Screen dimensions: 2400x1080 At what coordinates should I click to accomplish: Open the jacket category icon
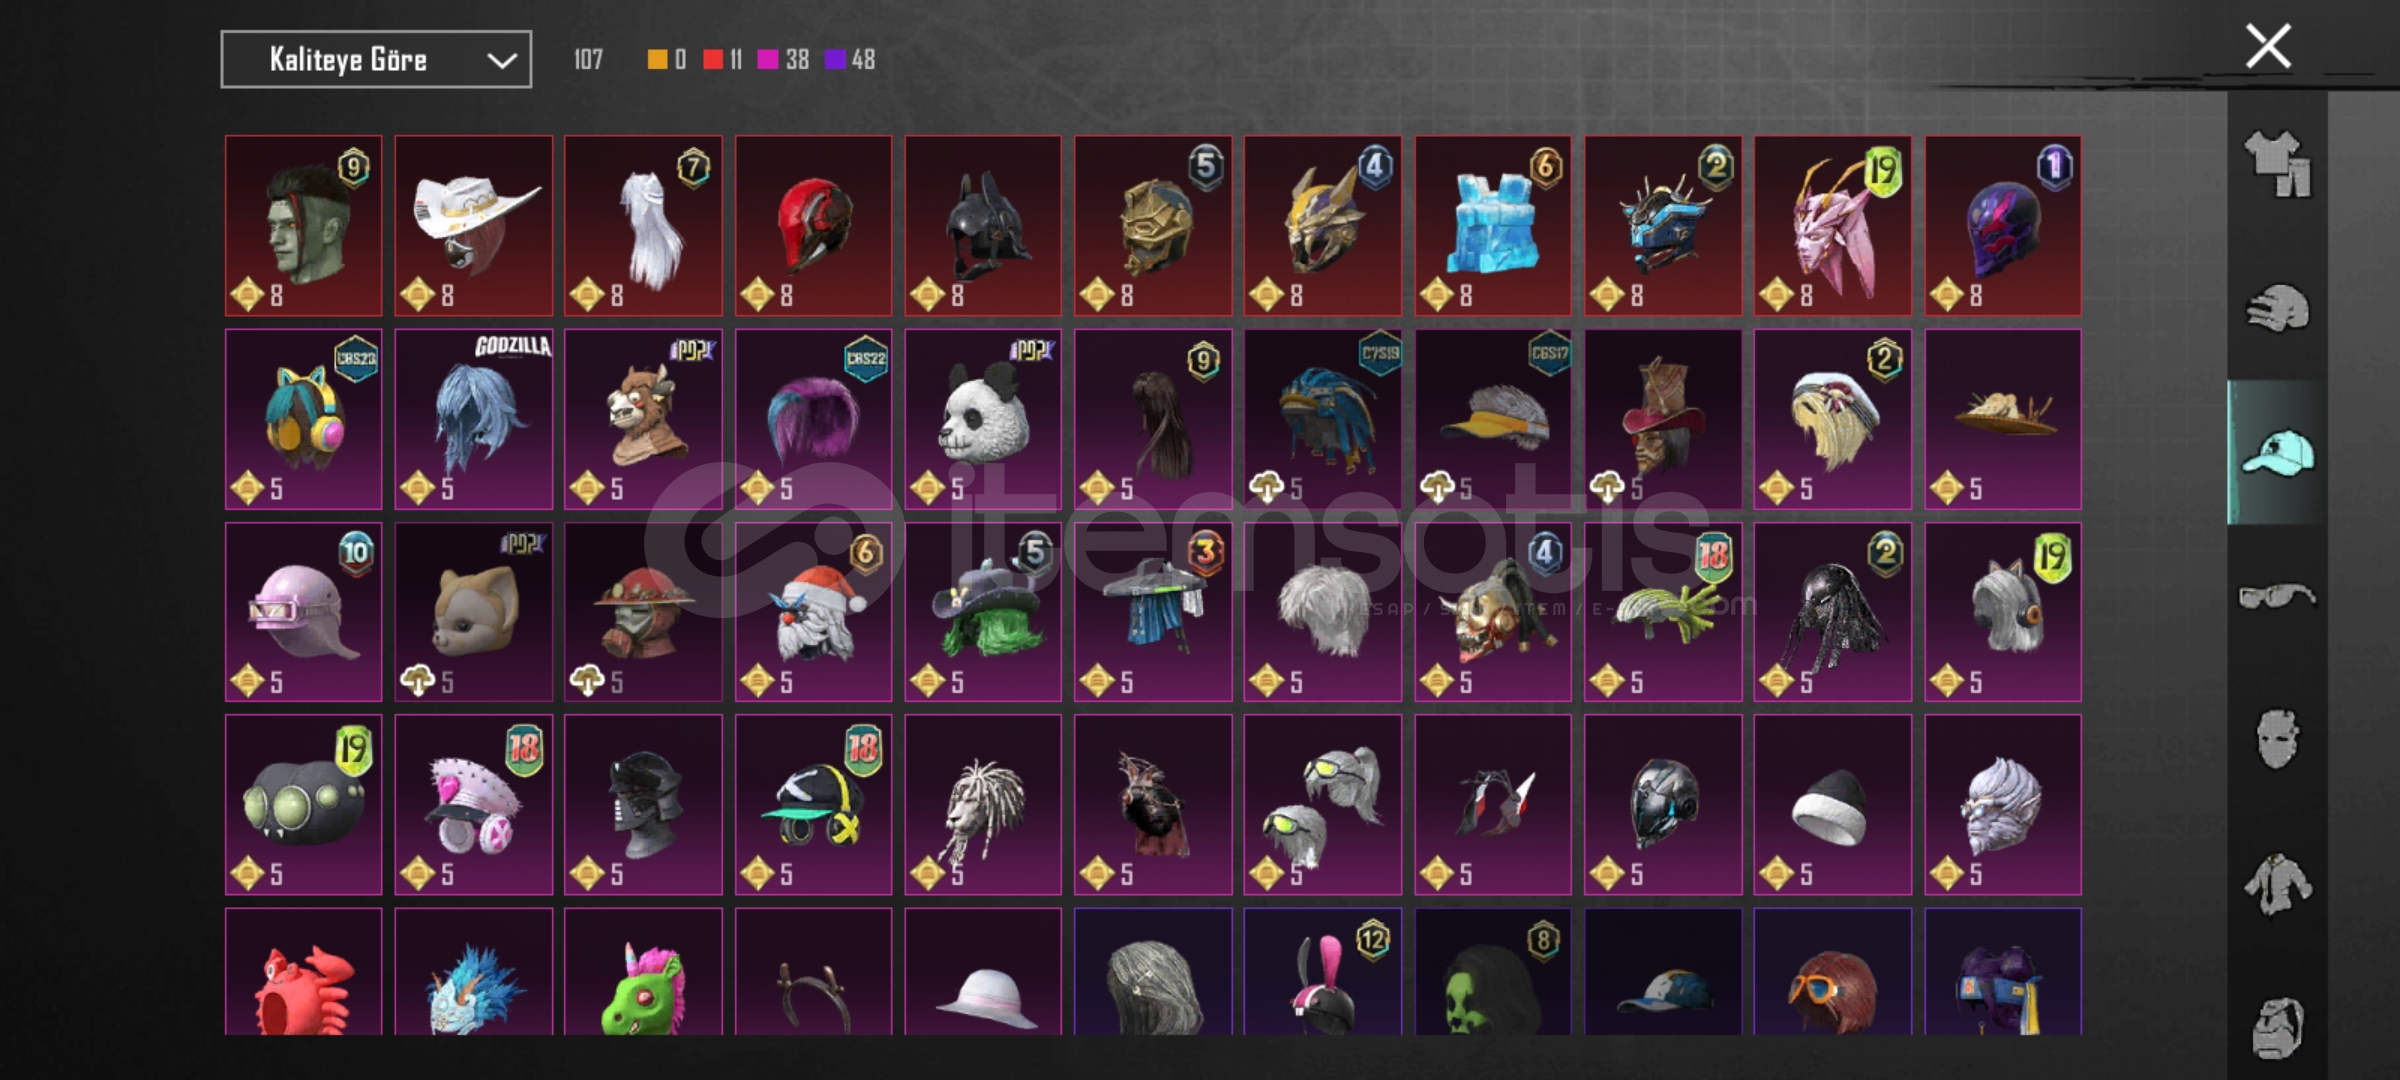[2277, 884]
